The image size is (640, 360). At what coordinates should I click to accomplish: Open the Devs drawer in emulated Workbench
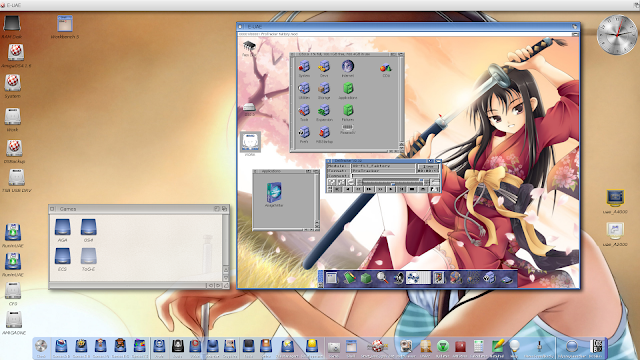(x=324, y=66)
